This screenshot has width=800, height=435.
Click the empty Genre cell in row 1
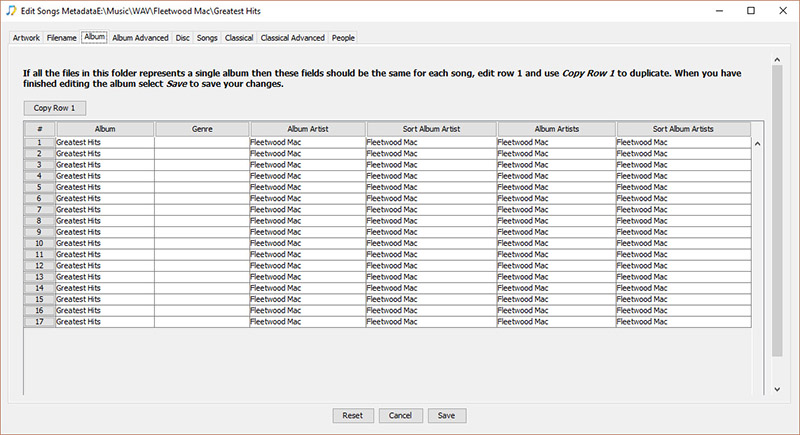click(x=202, y=142)
